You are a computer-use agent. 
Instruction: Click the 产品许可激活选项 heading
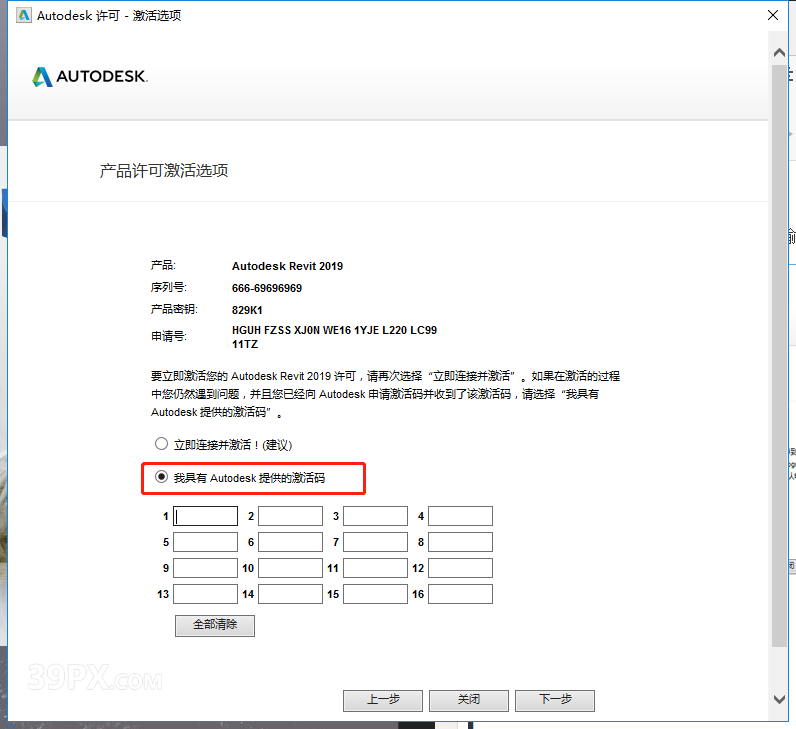163,171
